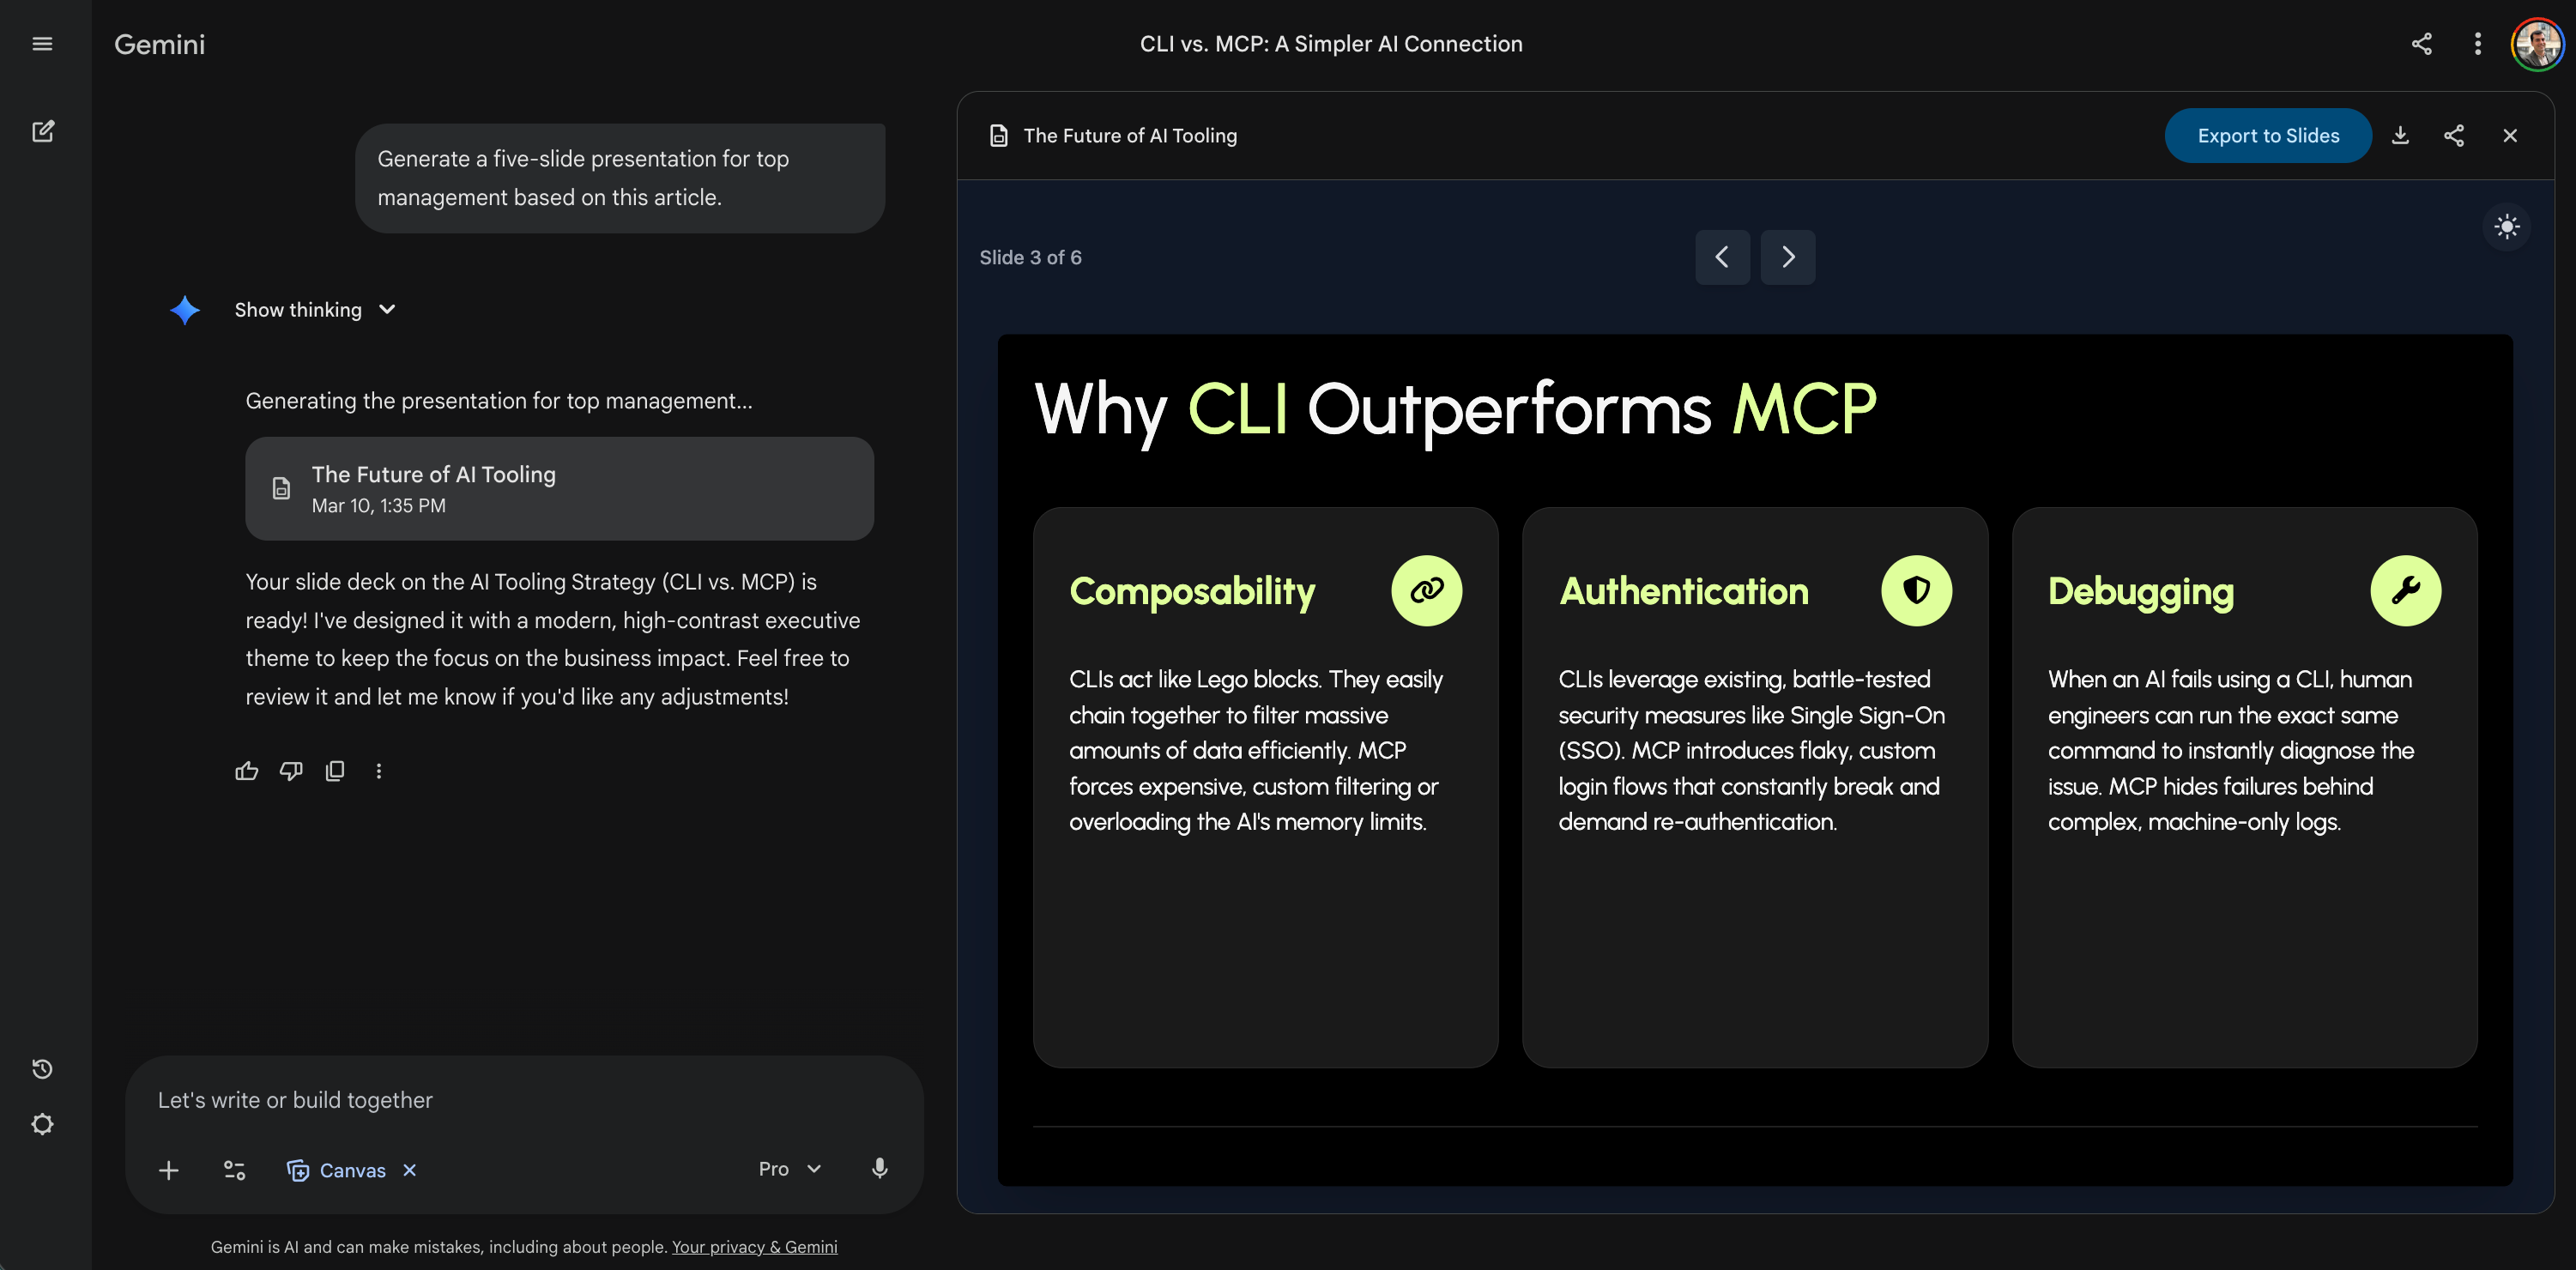The width and height of the screenshot is (2576, 1270).
Task: Open the settings gear in the sidebar
Action: click(x=42, y=1124)
